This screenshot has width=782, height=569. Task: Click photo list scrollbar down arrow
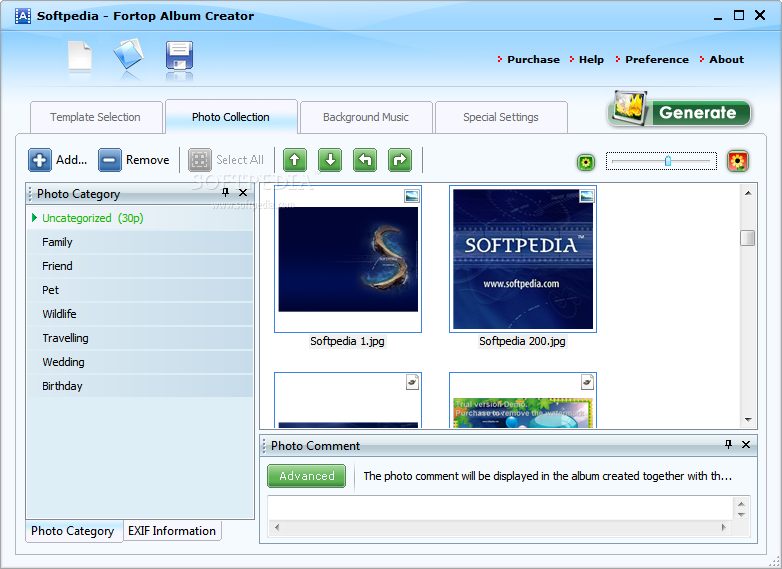(748, 419)
